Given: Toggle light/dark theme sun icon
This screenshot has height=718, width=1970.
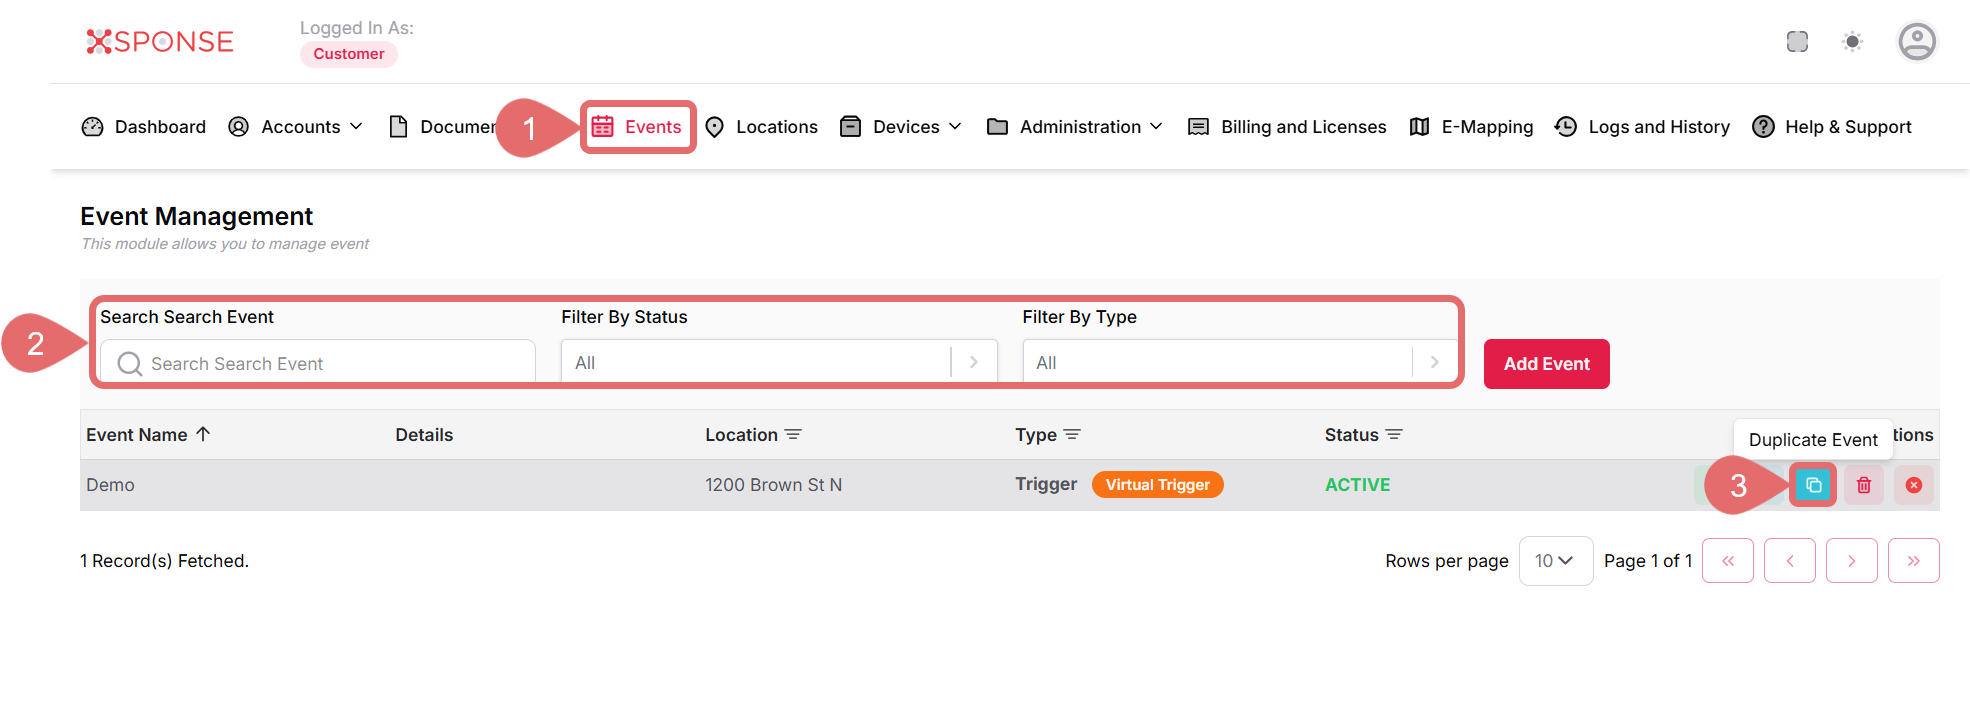Looking at the screenshot, I should (1852, 42).
